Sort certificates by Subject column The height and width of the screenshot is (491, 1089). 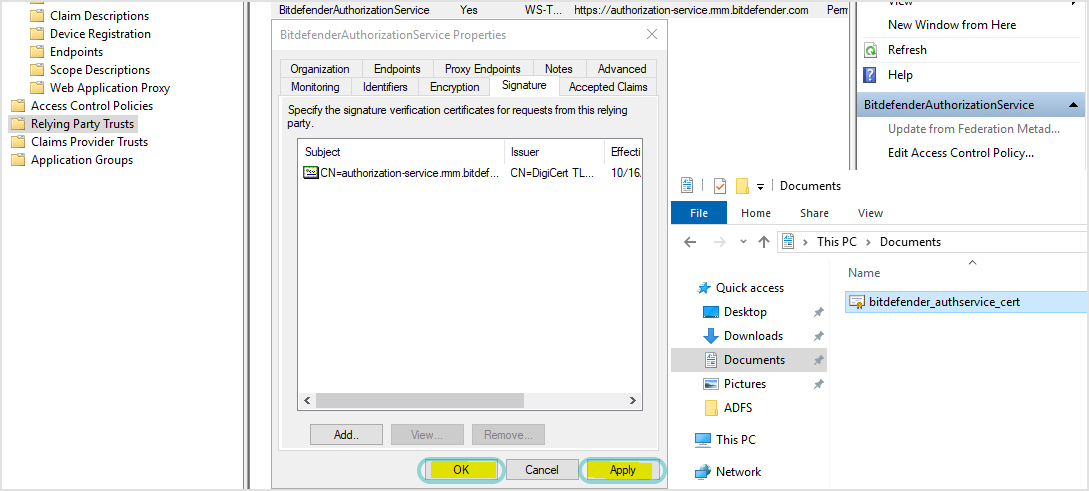401,152
